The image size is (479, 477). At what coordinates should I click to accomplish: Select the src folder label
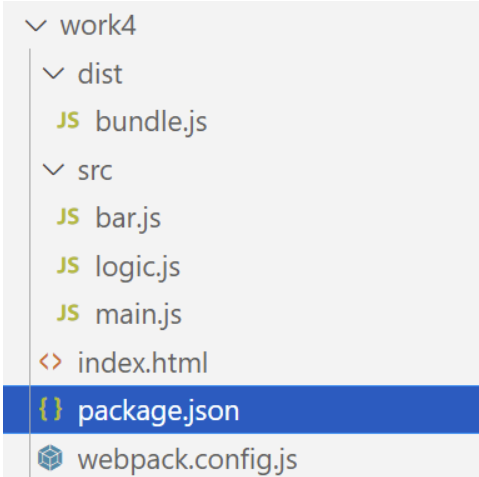(95, 171)
